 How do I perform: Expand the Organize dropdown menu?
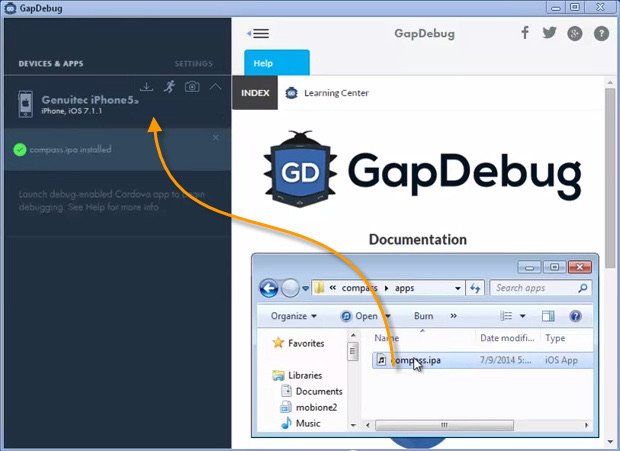[x=293, y=316]
